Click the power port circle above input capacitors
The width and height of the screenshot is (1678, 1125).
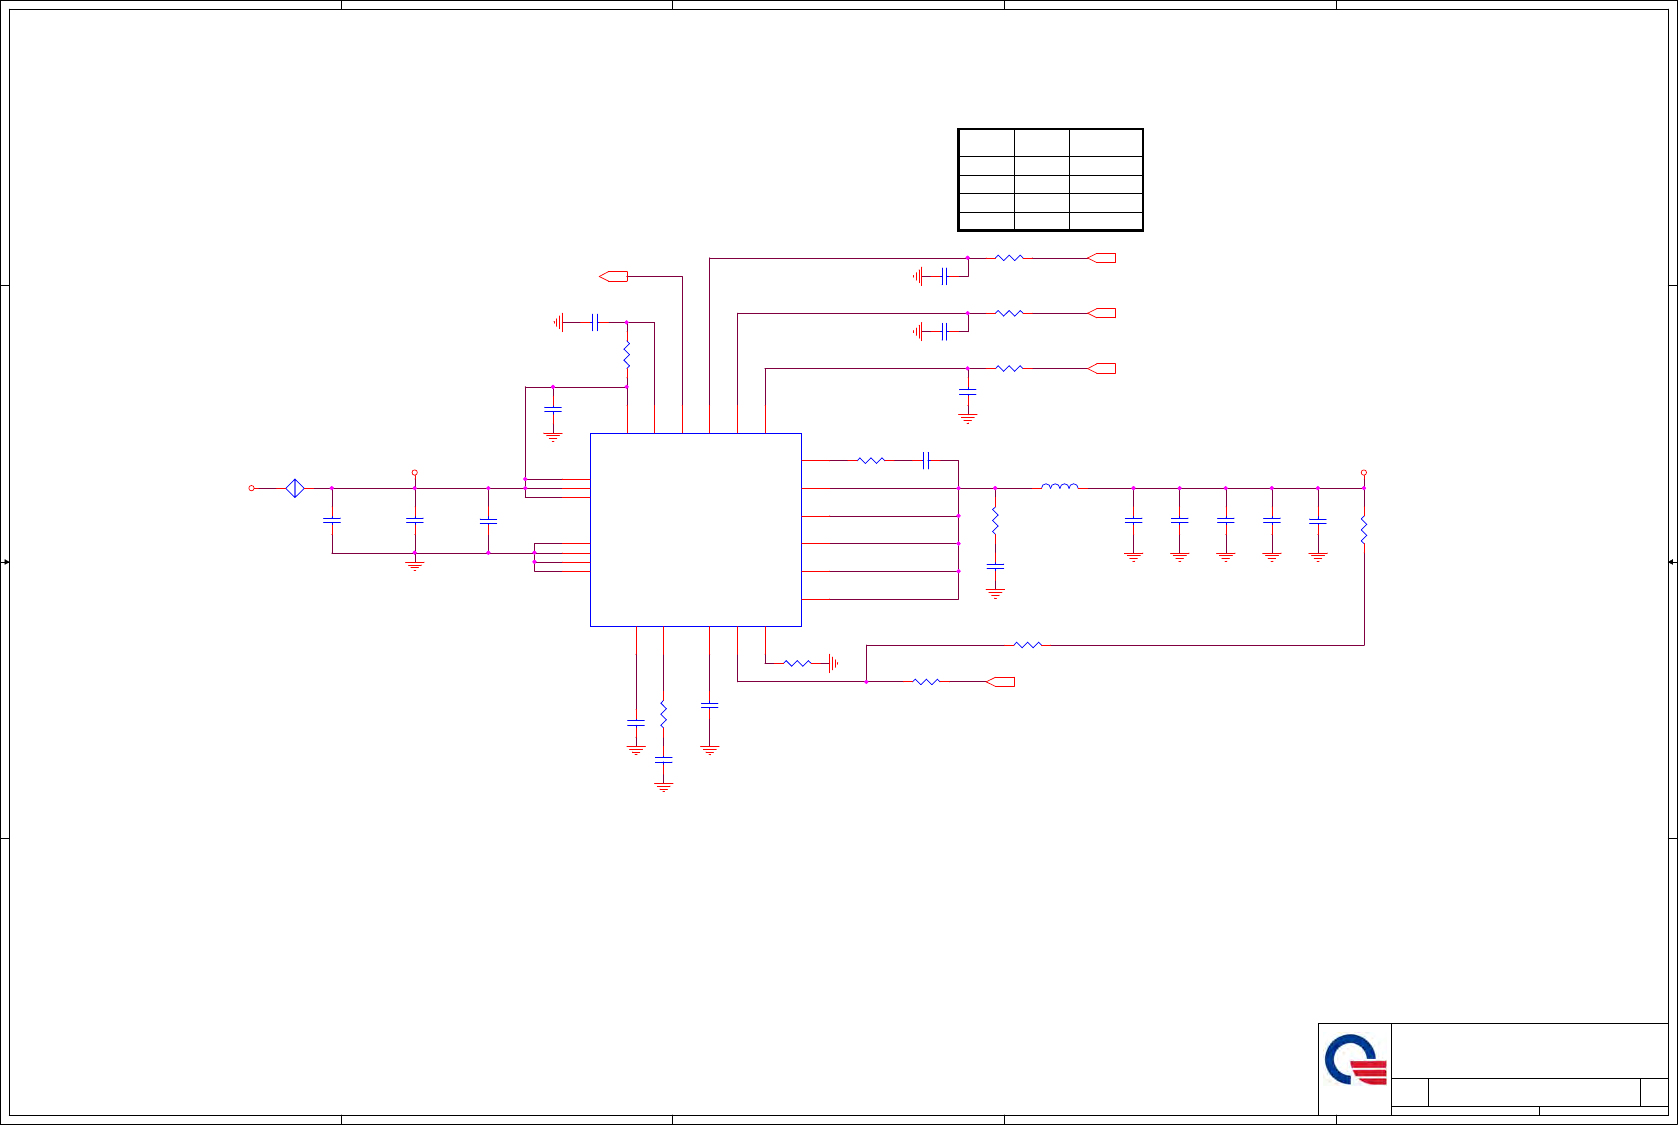coord(415,472)
